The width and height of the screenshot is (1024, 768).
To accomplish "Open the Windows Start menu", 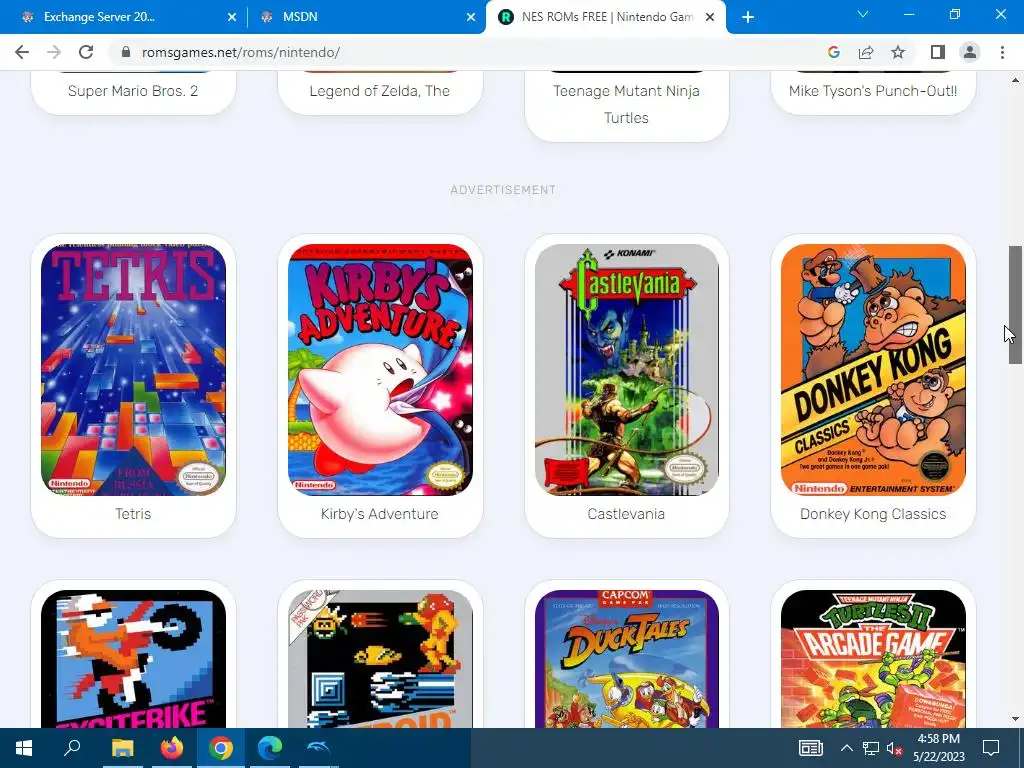I will coord(24,748).
